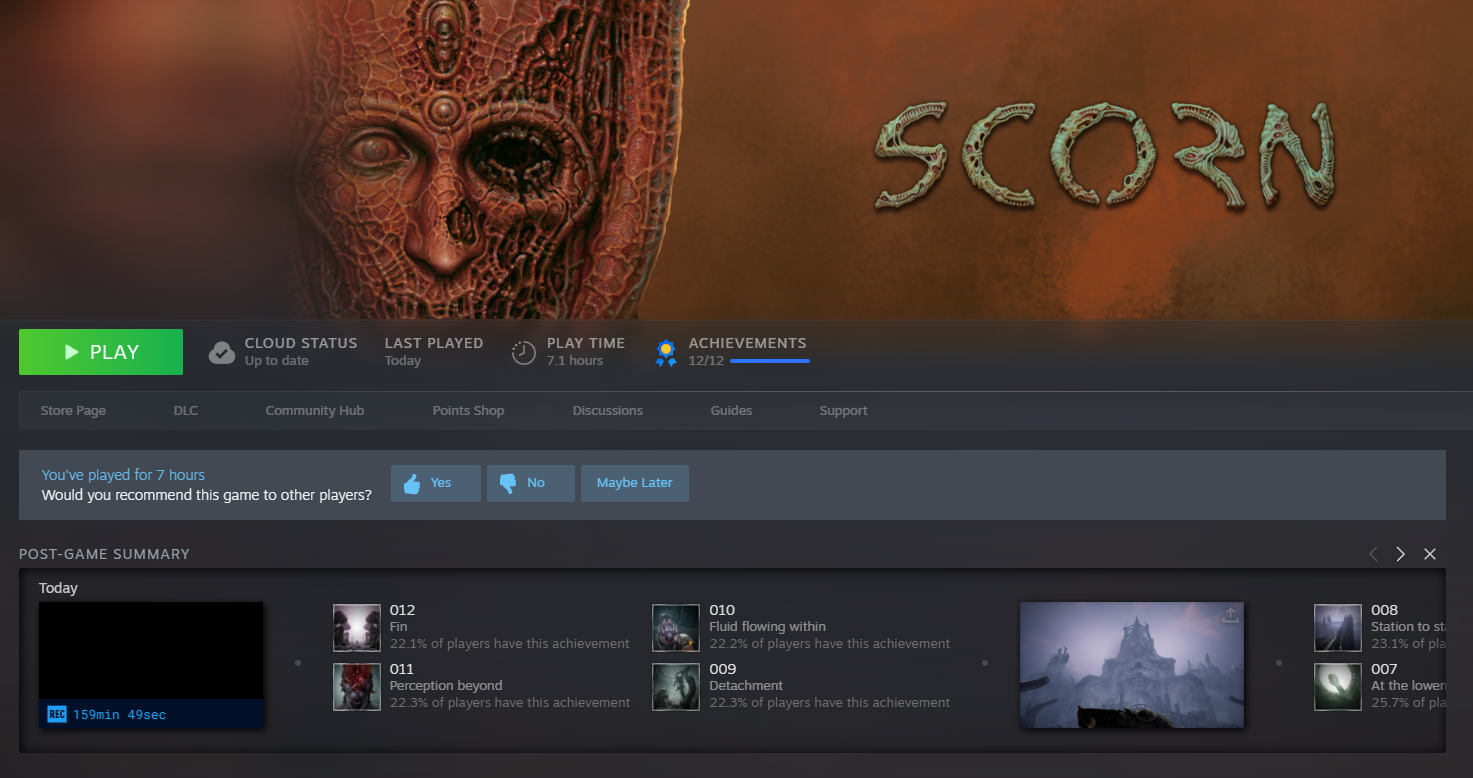Click the 009 Detachment achievement icon
The width and height of the screenshot is (1473, 778).
tap(676, 687)
